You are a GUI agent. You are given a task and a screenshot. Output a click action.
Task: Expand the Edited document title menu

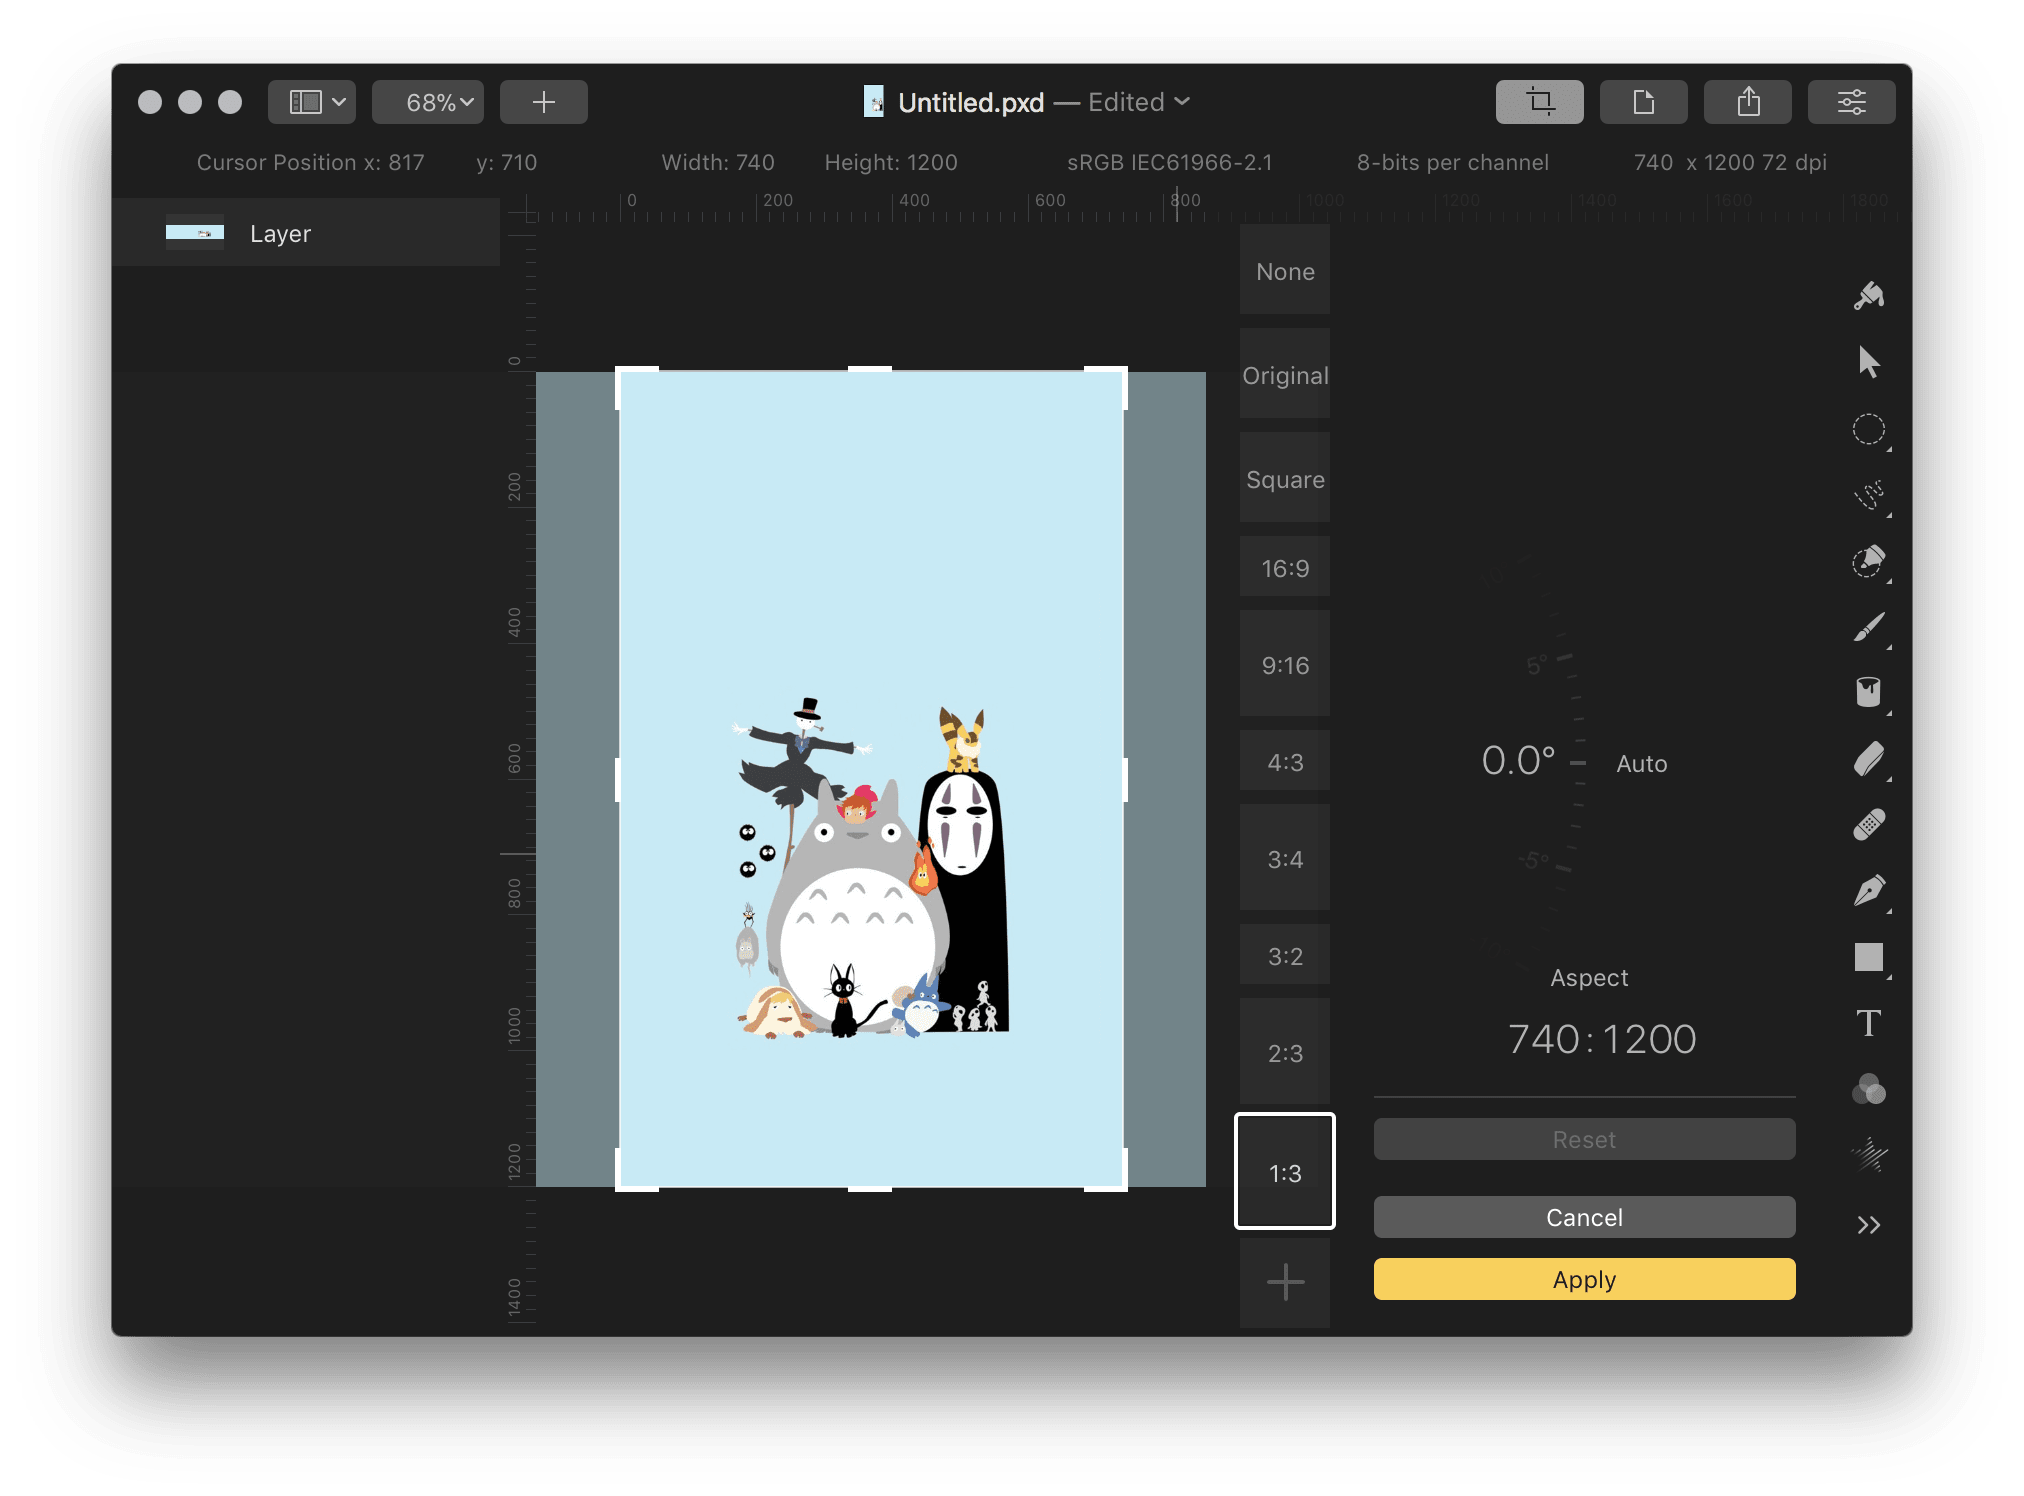tap(1138, 102)
